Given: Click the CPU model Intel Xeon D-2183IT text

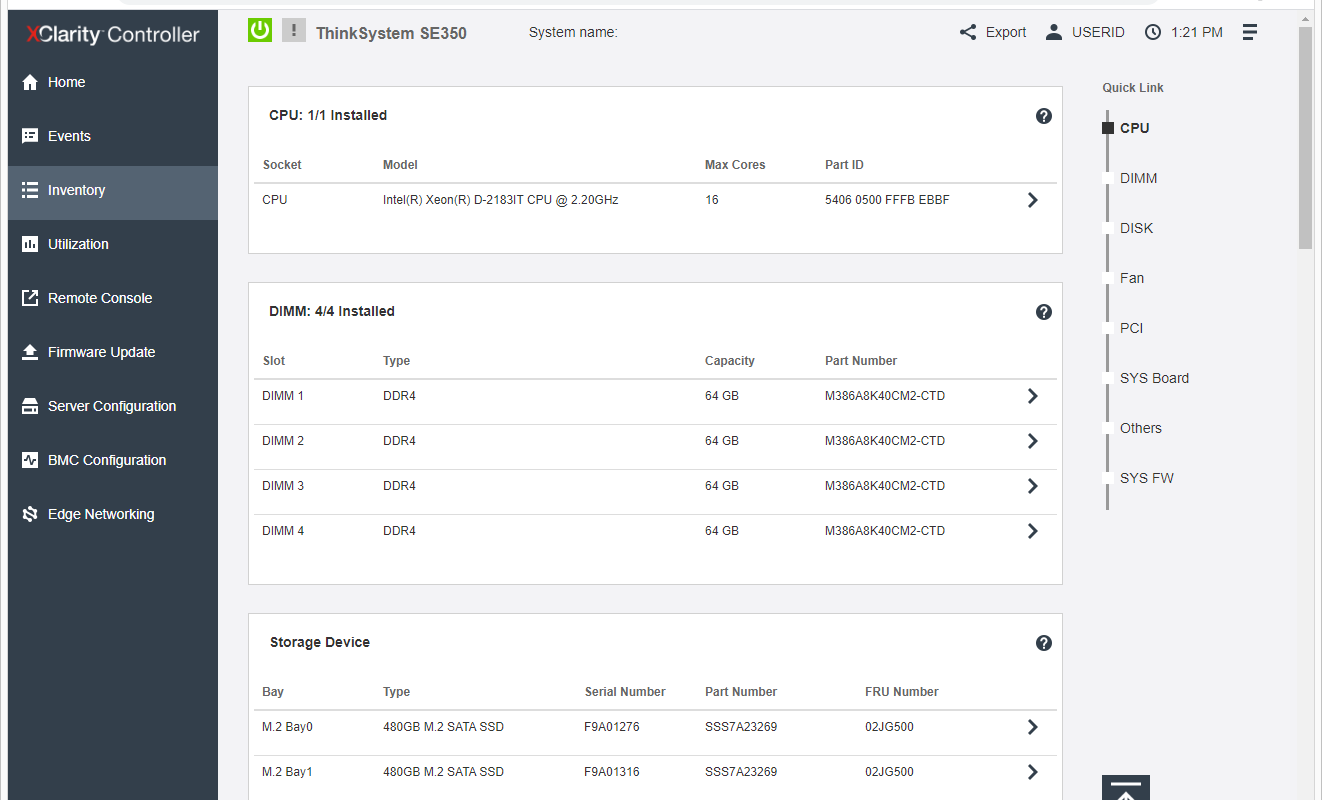Looking at the screenshot, I should point(500,200).
